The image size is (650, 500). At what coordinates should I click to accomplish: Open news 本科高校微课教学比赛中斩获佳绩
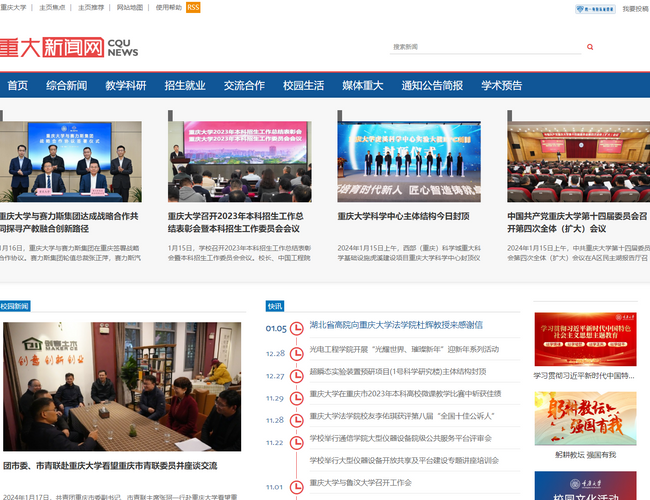[405, 394]
